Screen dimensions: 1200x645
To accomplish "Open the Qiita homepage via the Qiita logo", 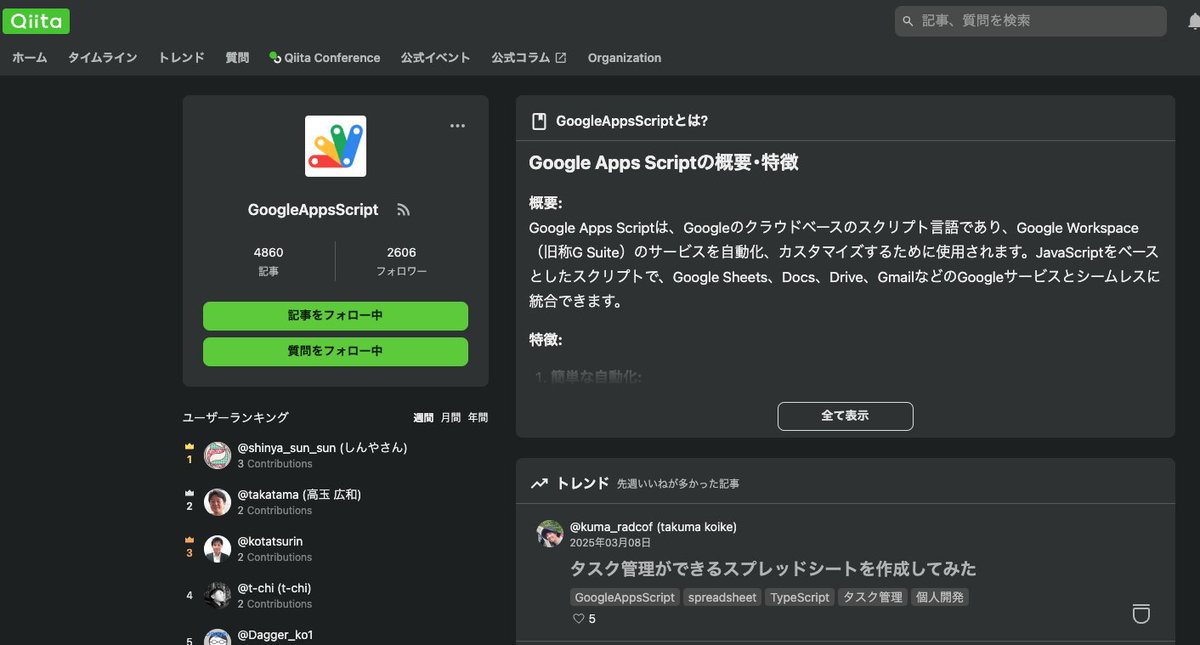I will (x=36, y=21).
